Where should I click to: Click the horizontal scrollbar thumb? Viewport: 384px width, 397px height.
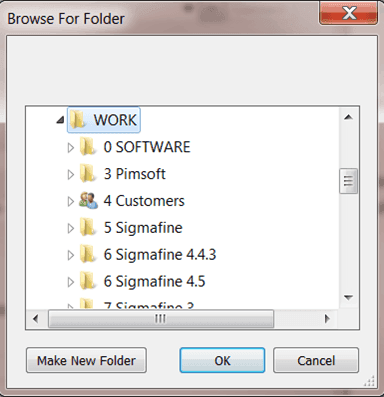[x=161, y=319]
